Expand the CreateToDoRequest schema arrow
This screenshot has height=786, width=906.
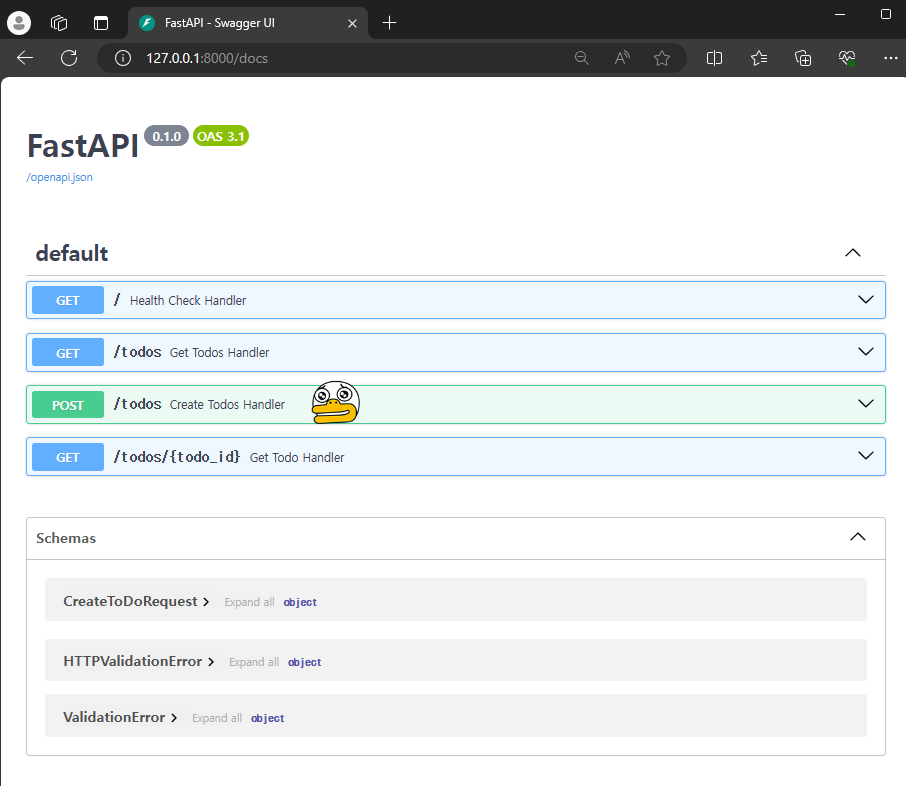click(x=206, y=602)
